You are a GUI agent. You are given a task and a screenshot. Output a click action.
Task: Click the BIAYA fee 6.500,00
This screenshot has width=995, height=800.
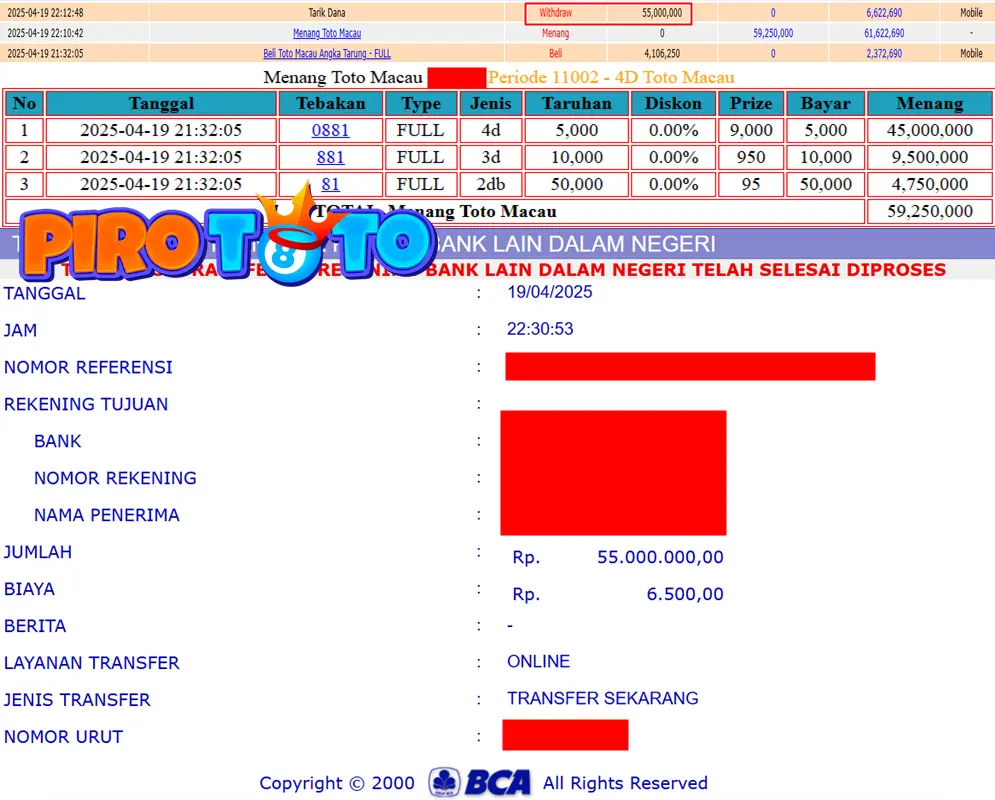point(685,594)
